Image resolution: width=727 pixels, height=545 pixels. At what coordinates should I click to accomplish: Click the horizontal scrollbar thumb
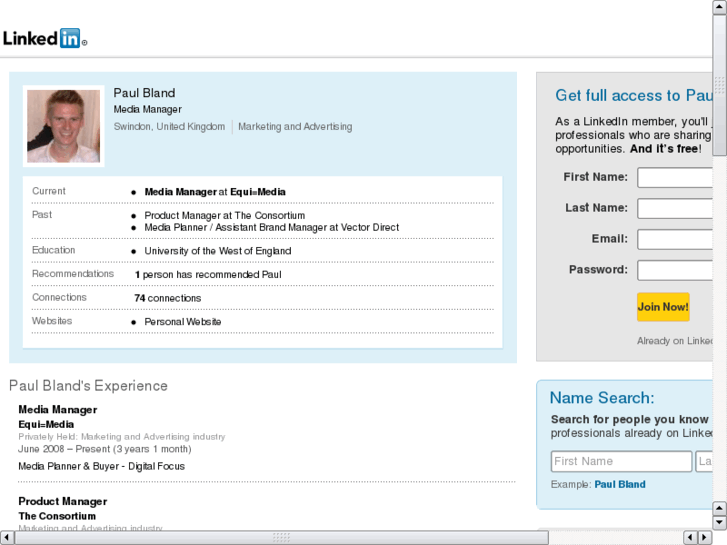[281, 538]
